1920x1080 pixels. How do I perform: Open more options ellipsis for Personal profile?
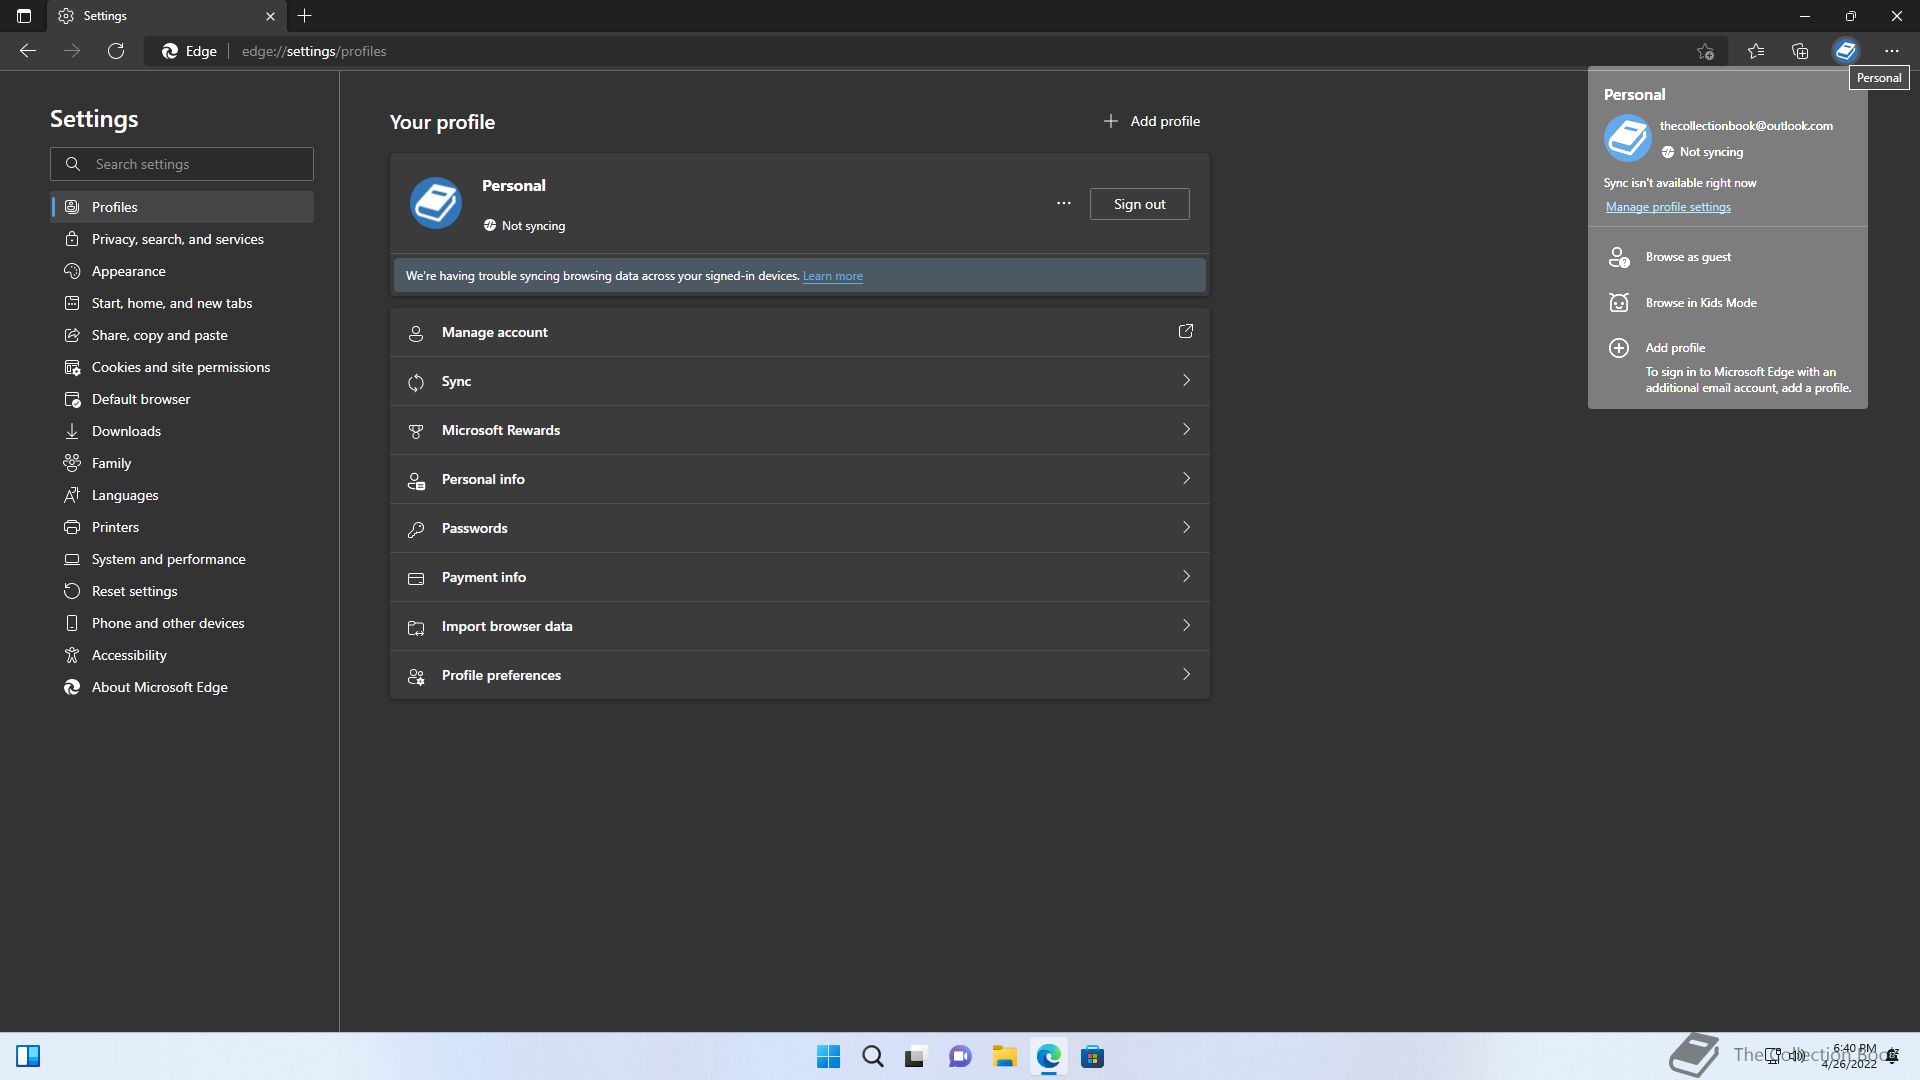coord(1063,204)
